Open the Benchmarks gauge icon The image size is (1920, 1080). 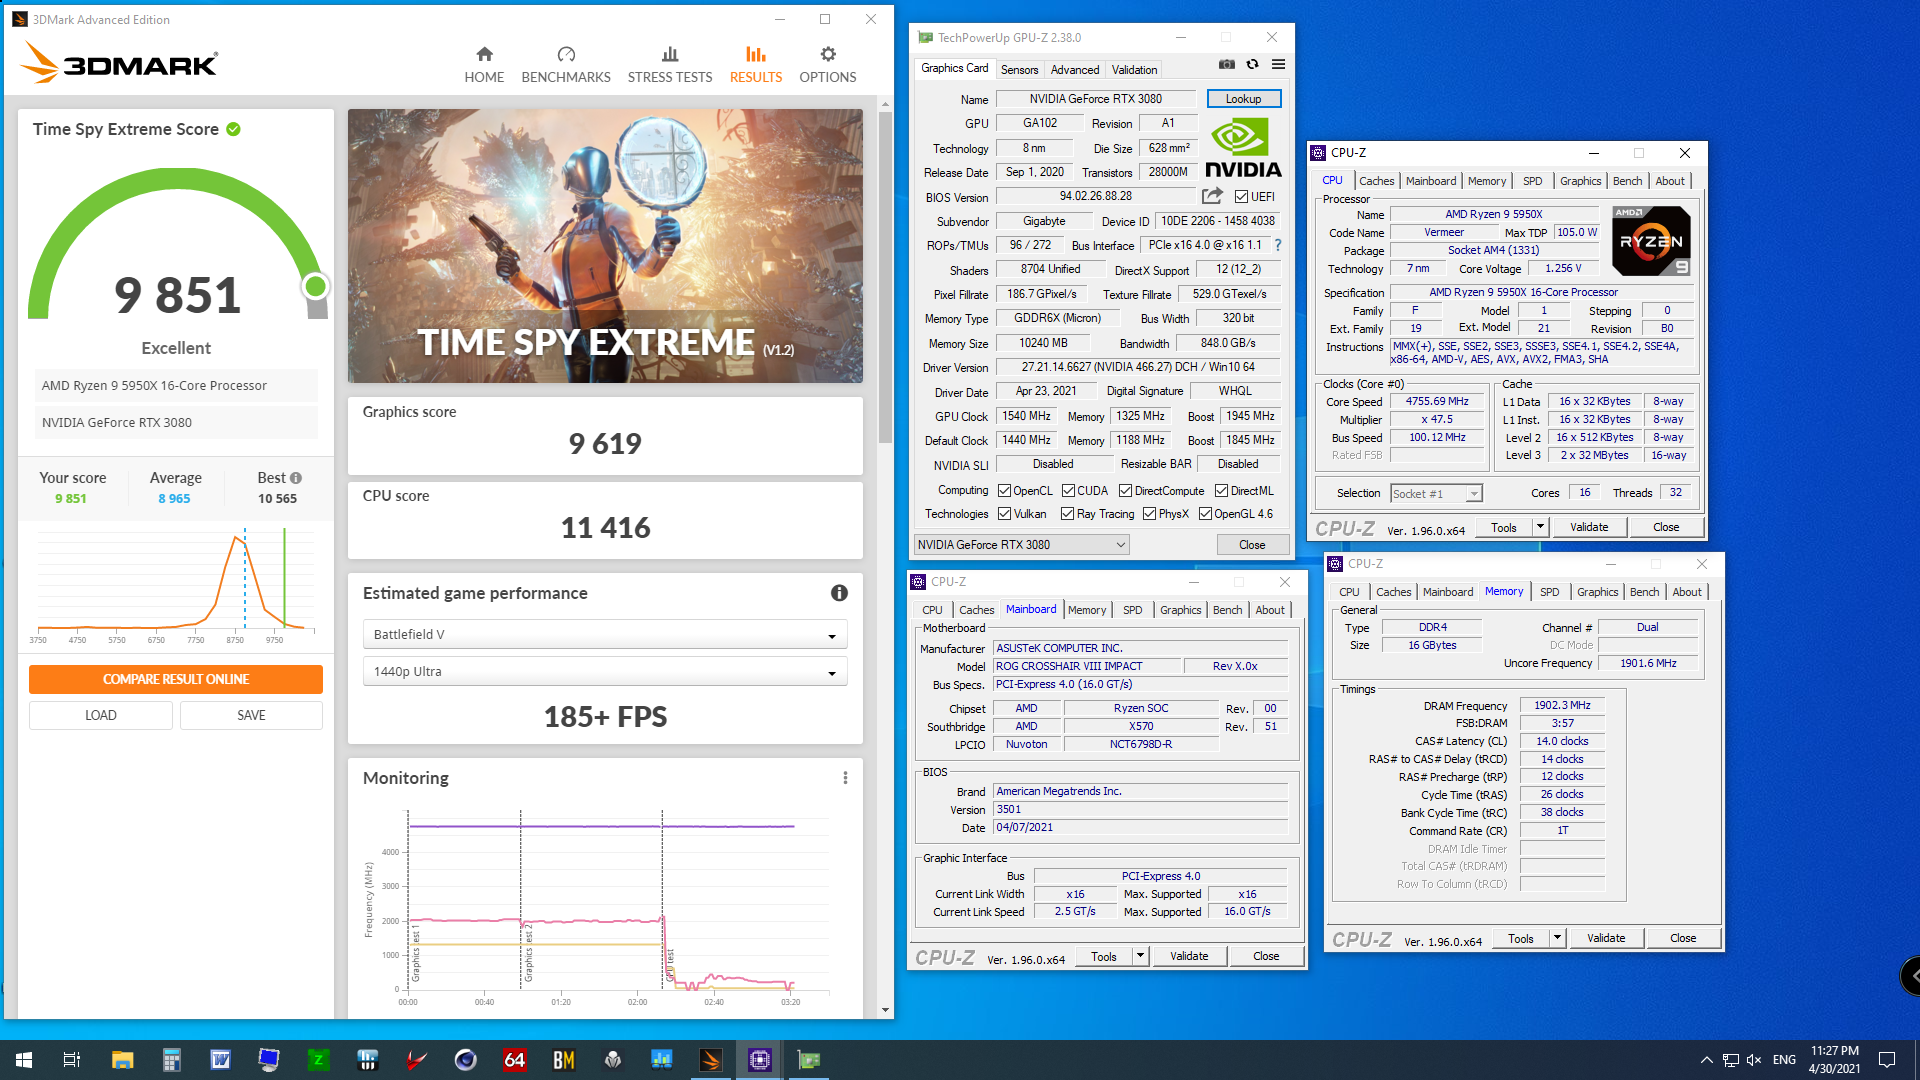(x=566, y=54)
